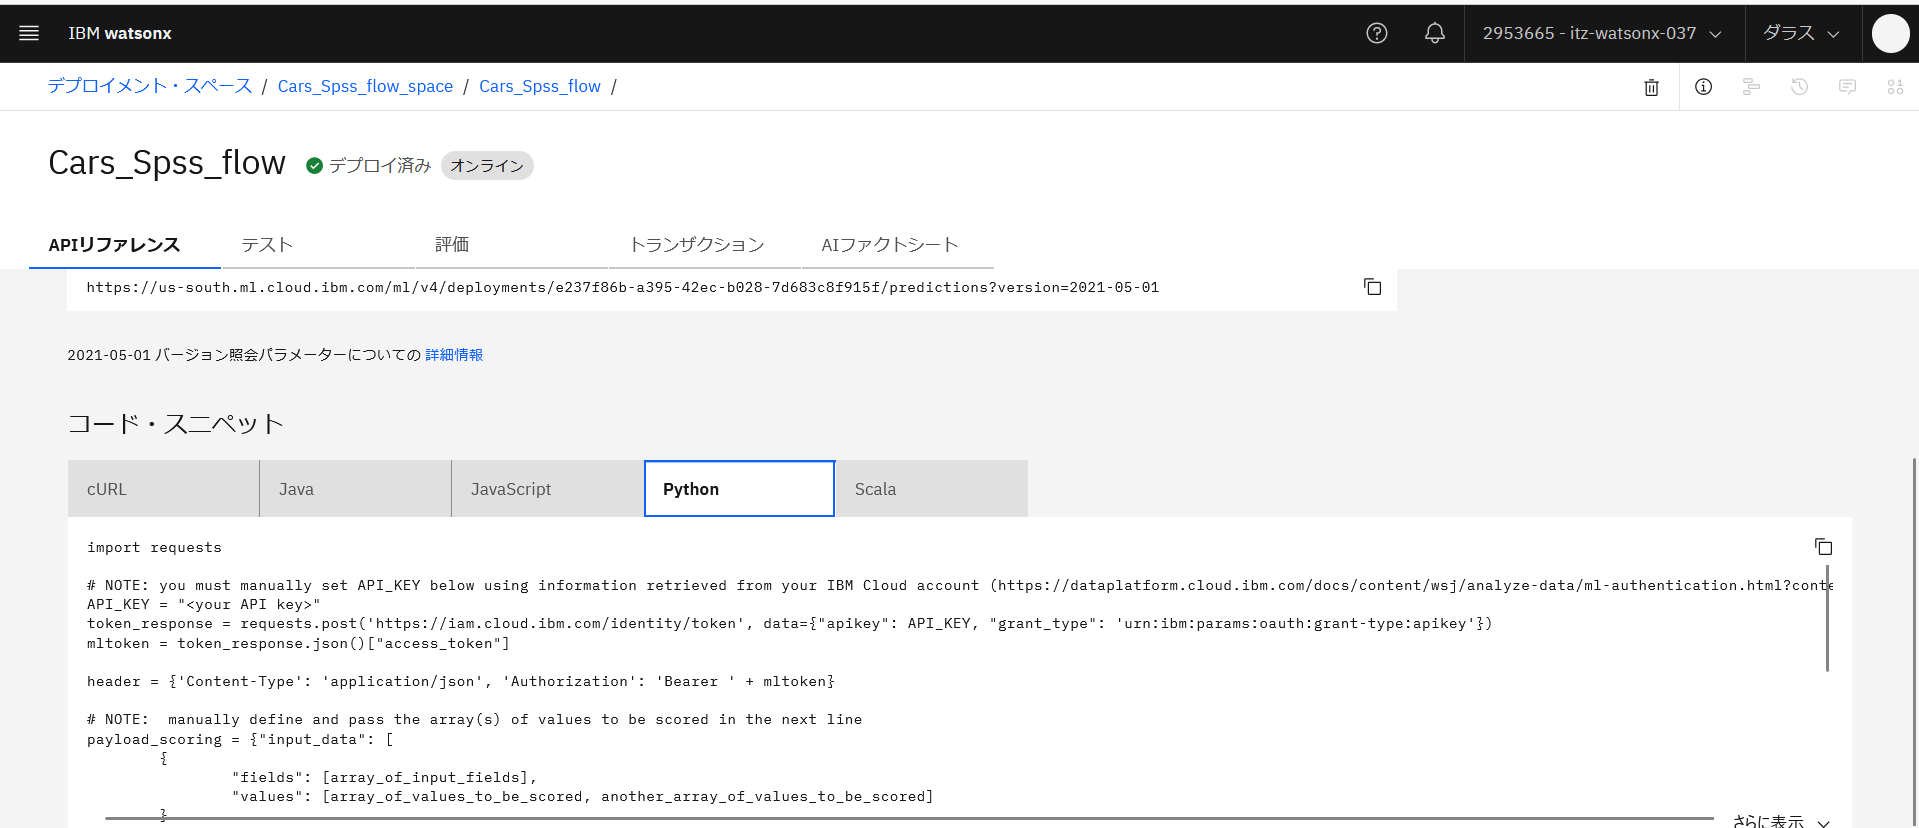Click the endpoint URL text
1919x828 pixels.
(x=622, y=287)
